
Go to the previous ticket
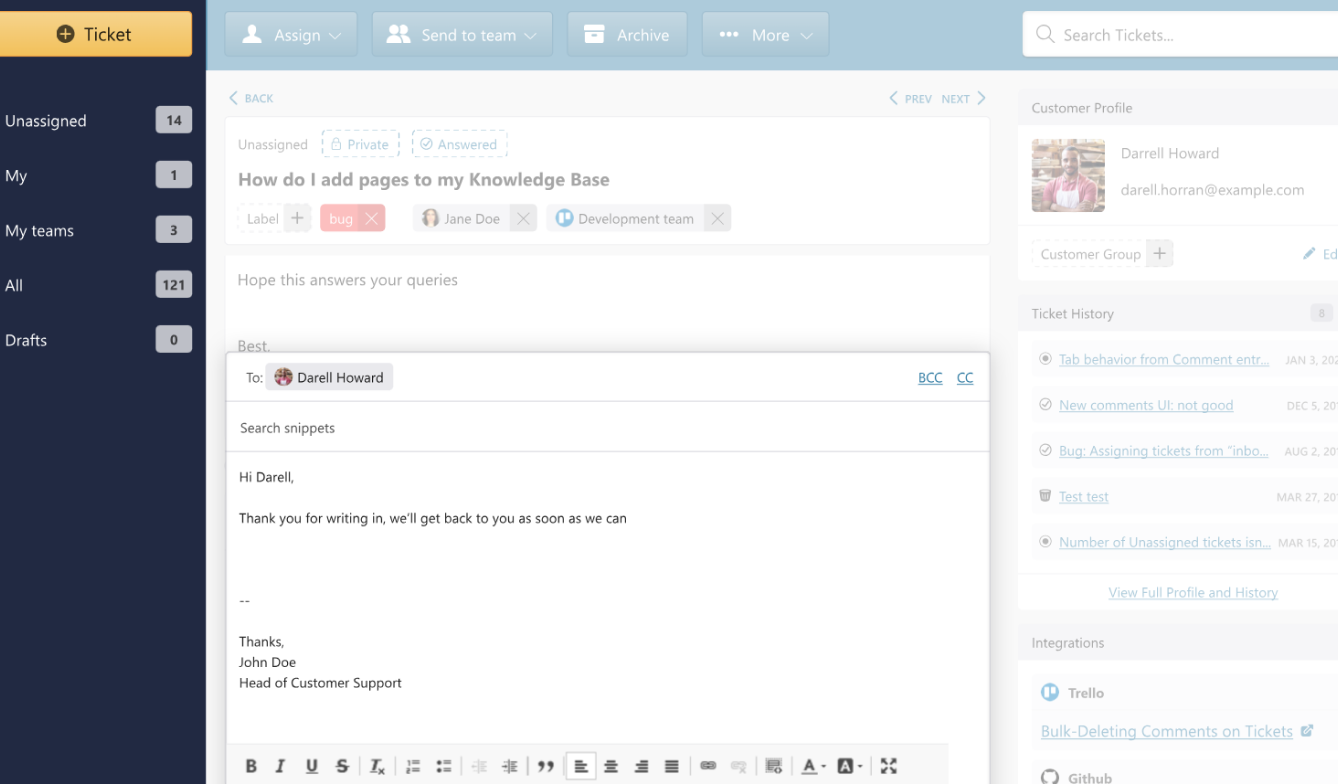(911, 98)
